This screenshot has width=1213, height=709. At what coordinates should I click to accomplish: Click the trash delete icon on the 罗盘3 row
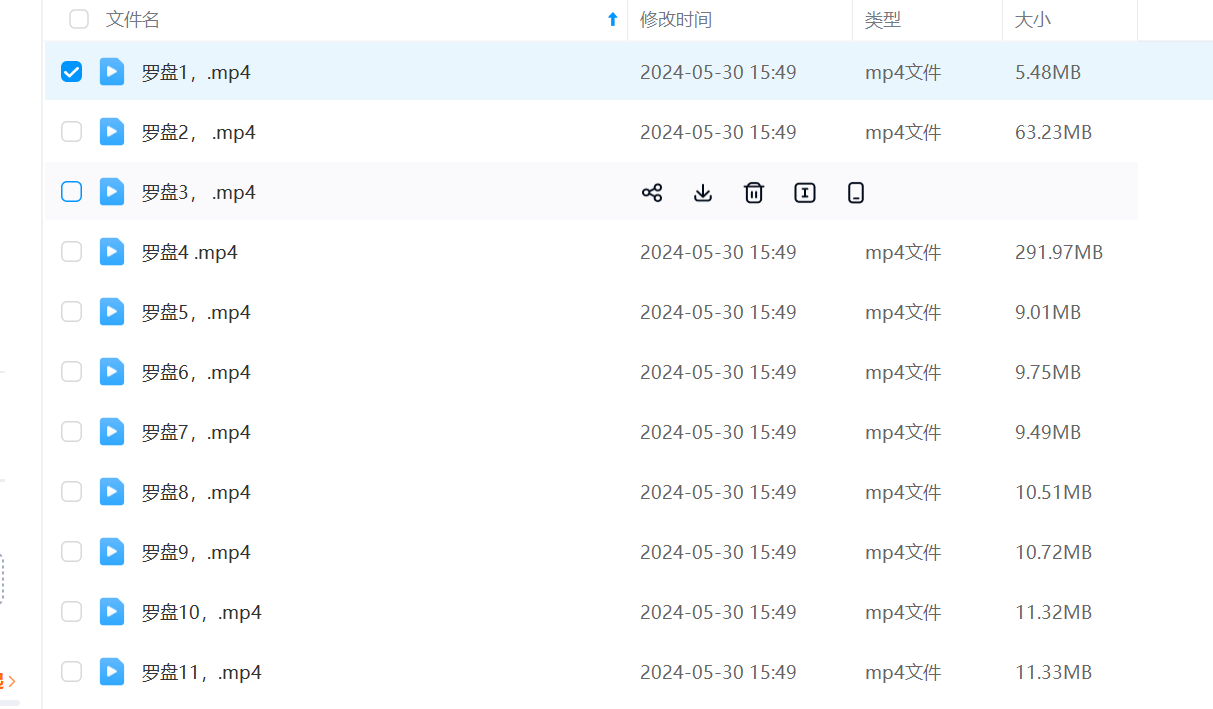pos(754,193)
